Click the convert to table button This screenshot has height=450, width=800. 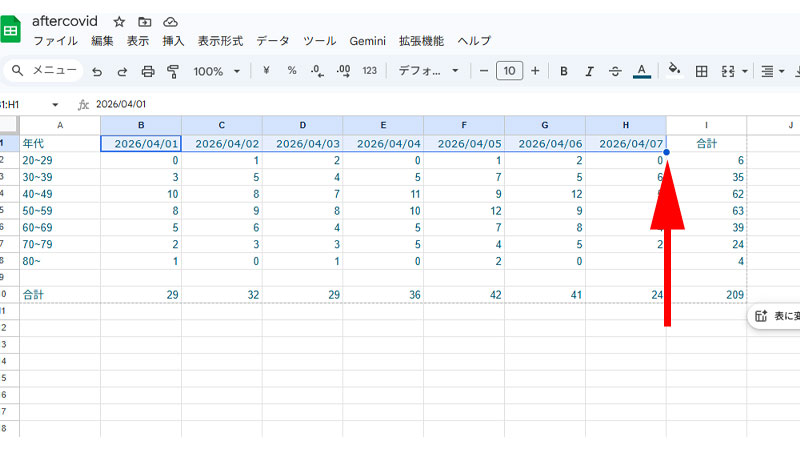[x=774, y=316]
